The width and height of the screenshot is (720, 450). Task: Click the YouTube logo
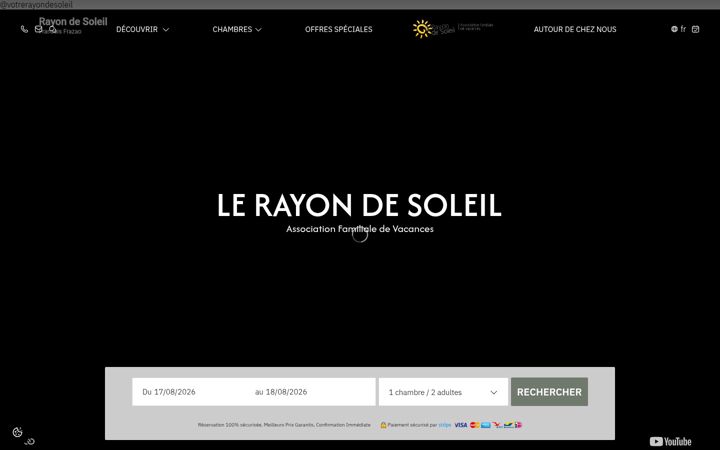point(670,441)
